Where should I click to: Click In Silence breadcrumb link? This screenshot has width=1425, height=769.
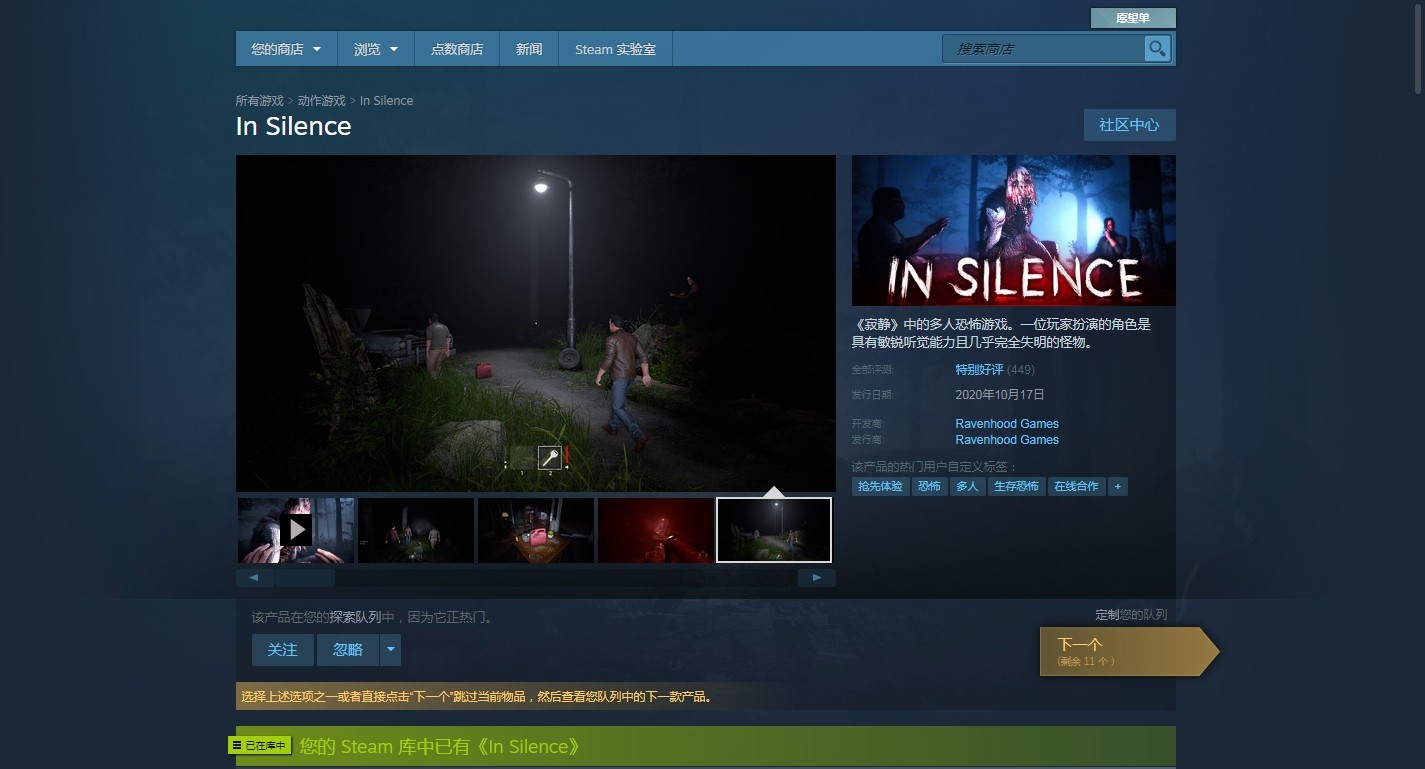click(386, 101)
